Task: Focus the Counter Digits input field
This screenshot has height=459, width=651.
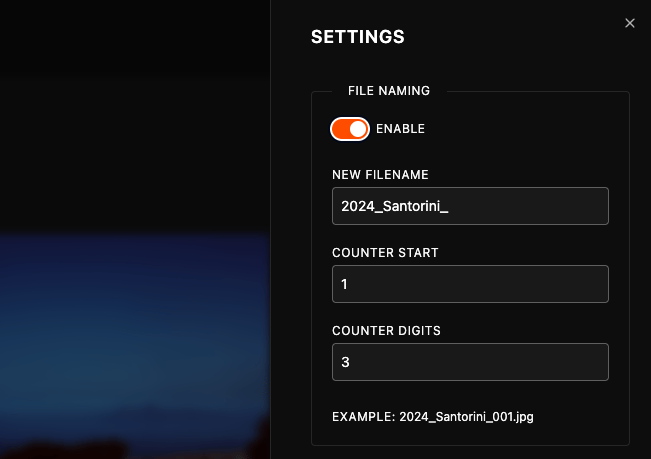Action: 470,362
